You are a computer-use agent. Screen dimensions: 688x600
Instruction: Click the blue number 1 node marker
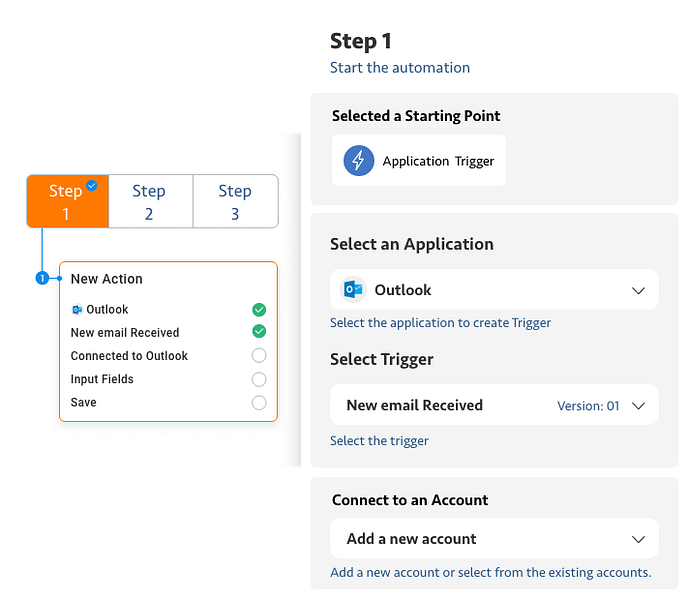(x=42, y=278)
